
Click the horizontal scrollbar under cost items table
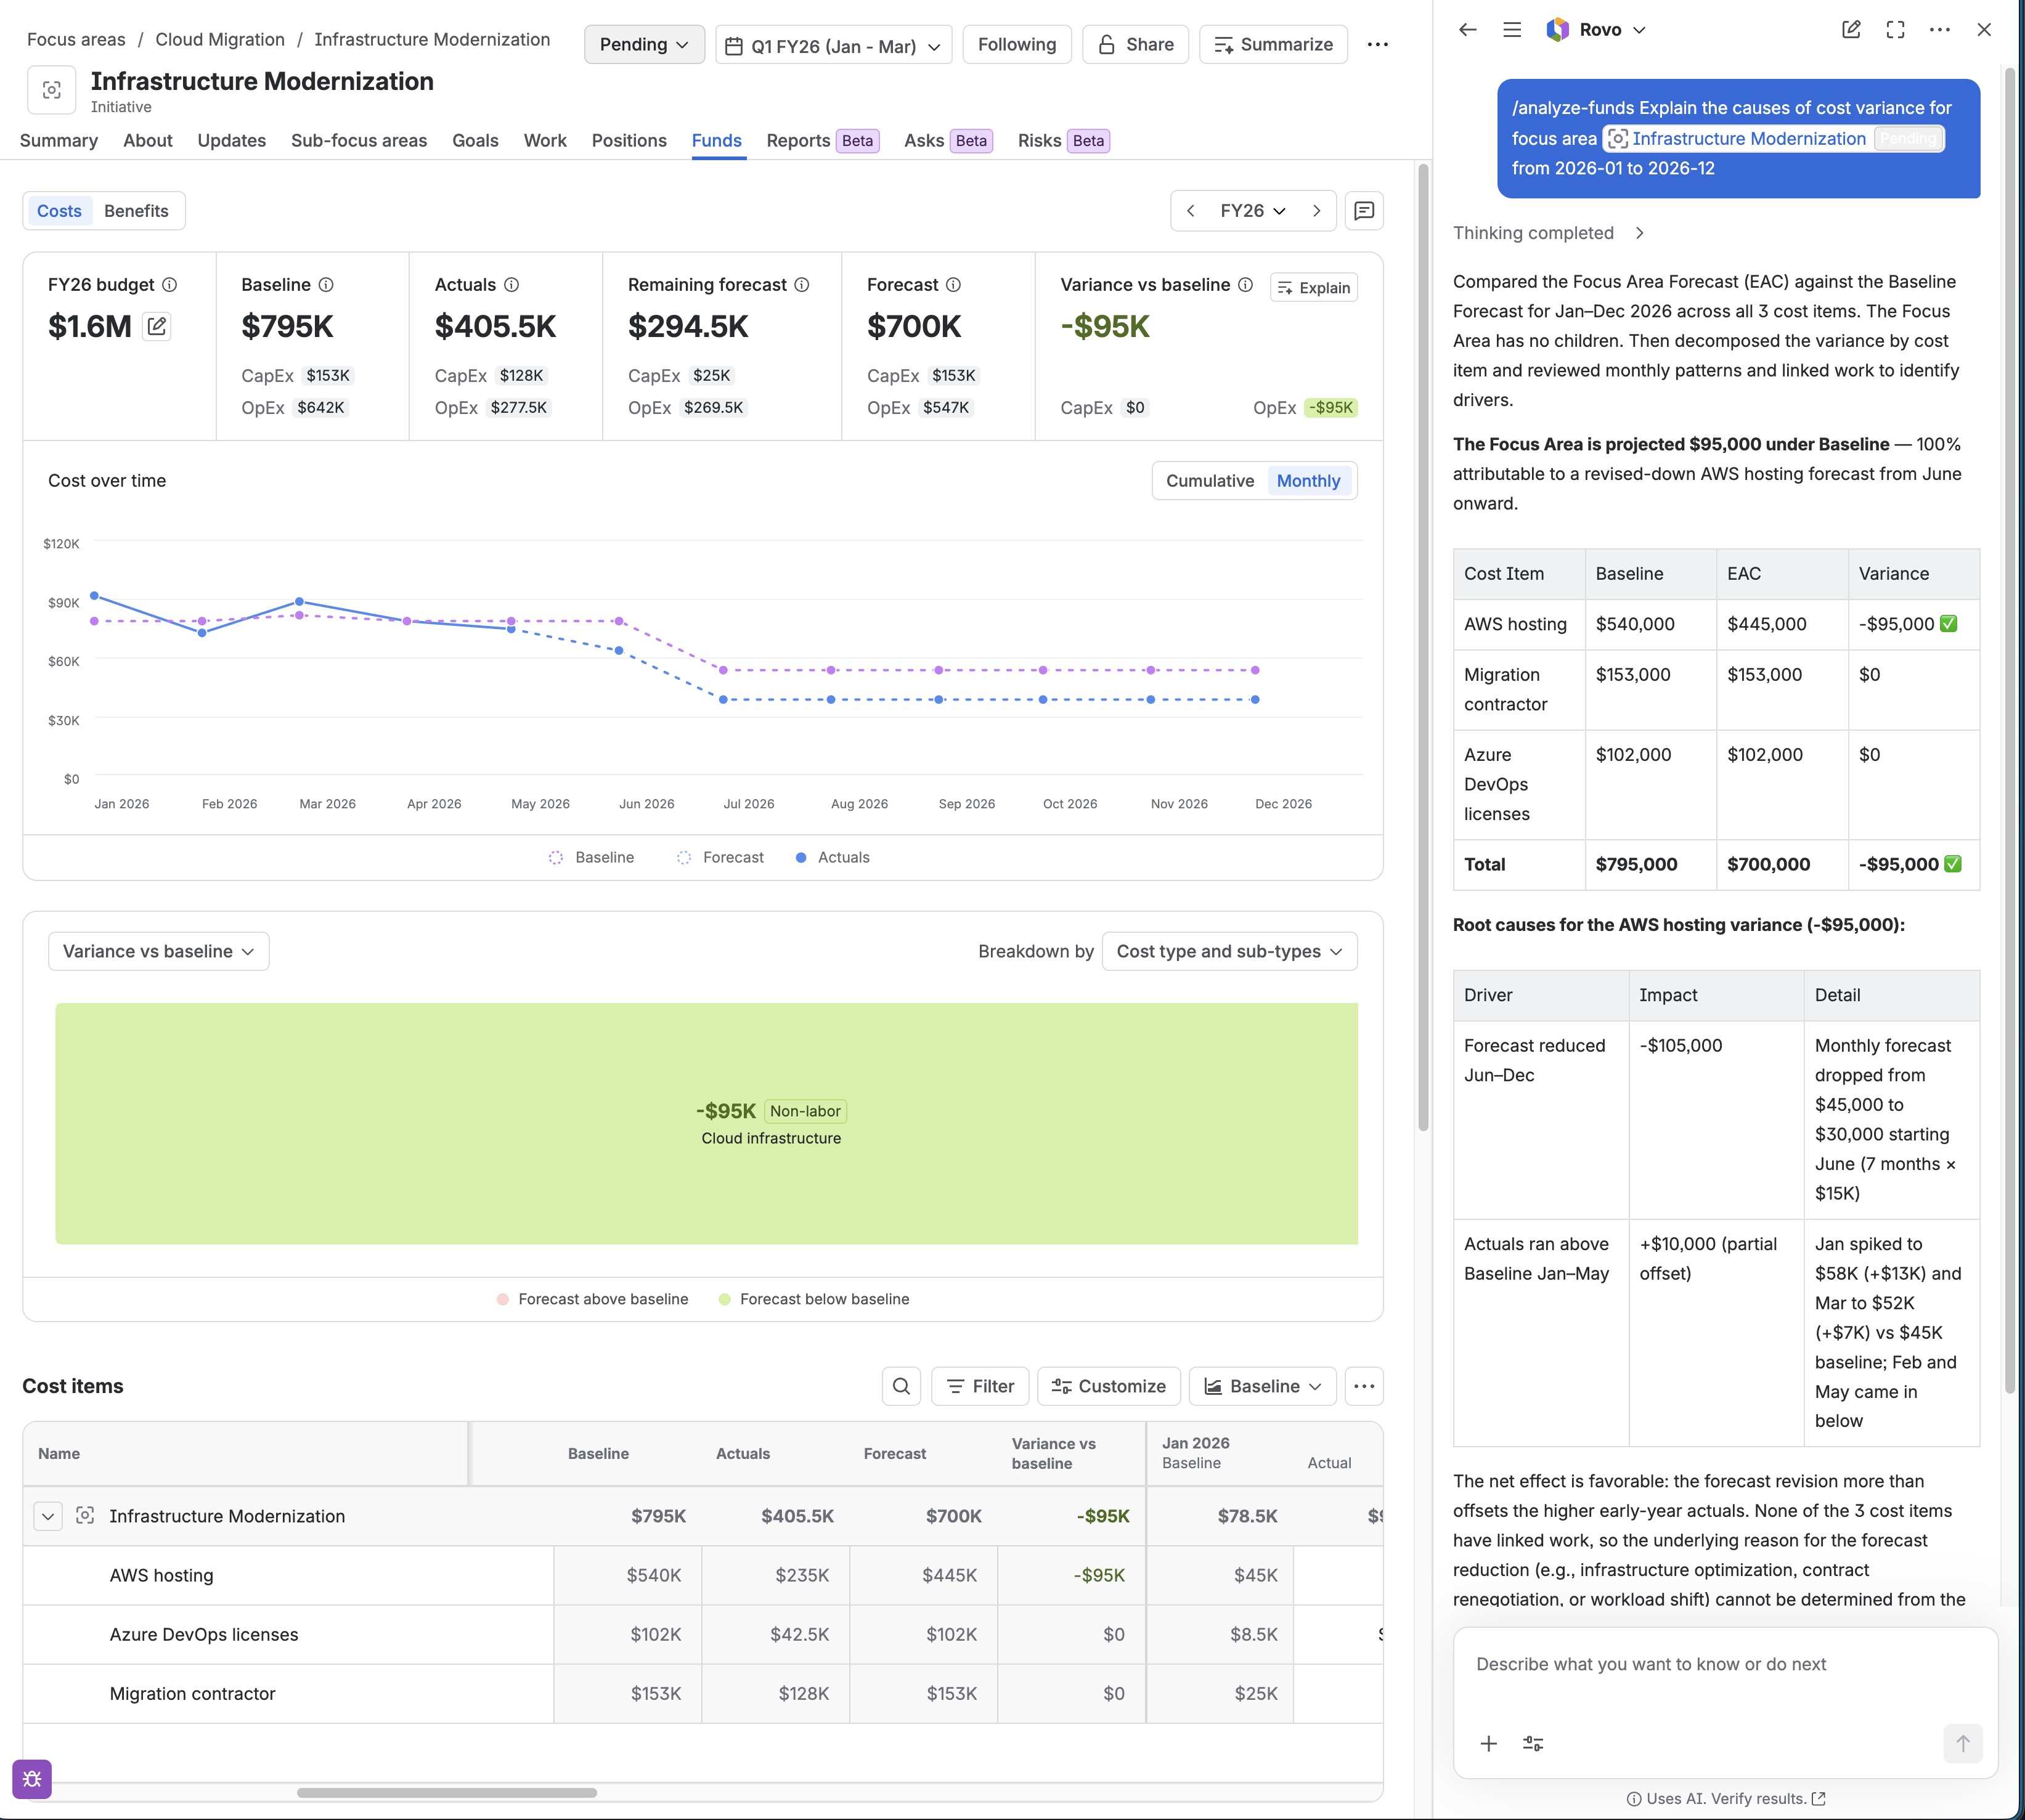tap(447, 1792)
